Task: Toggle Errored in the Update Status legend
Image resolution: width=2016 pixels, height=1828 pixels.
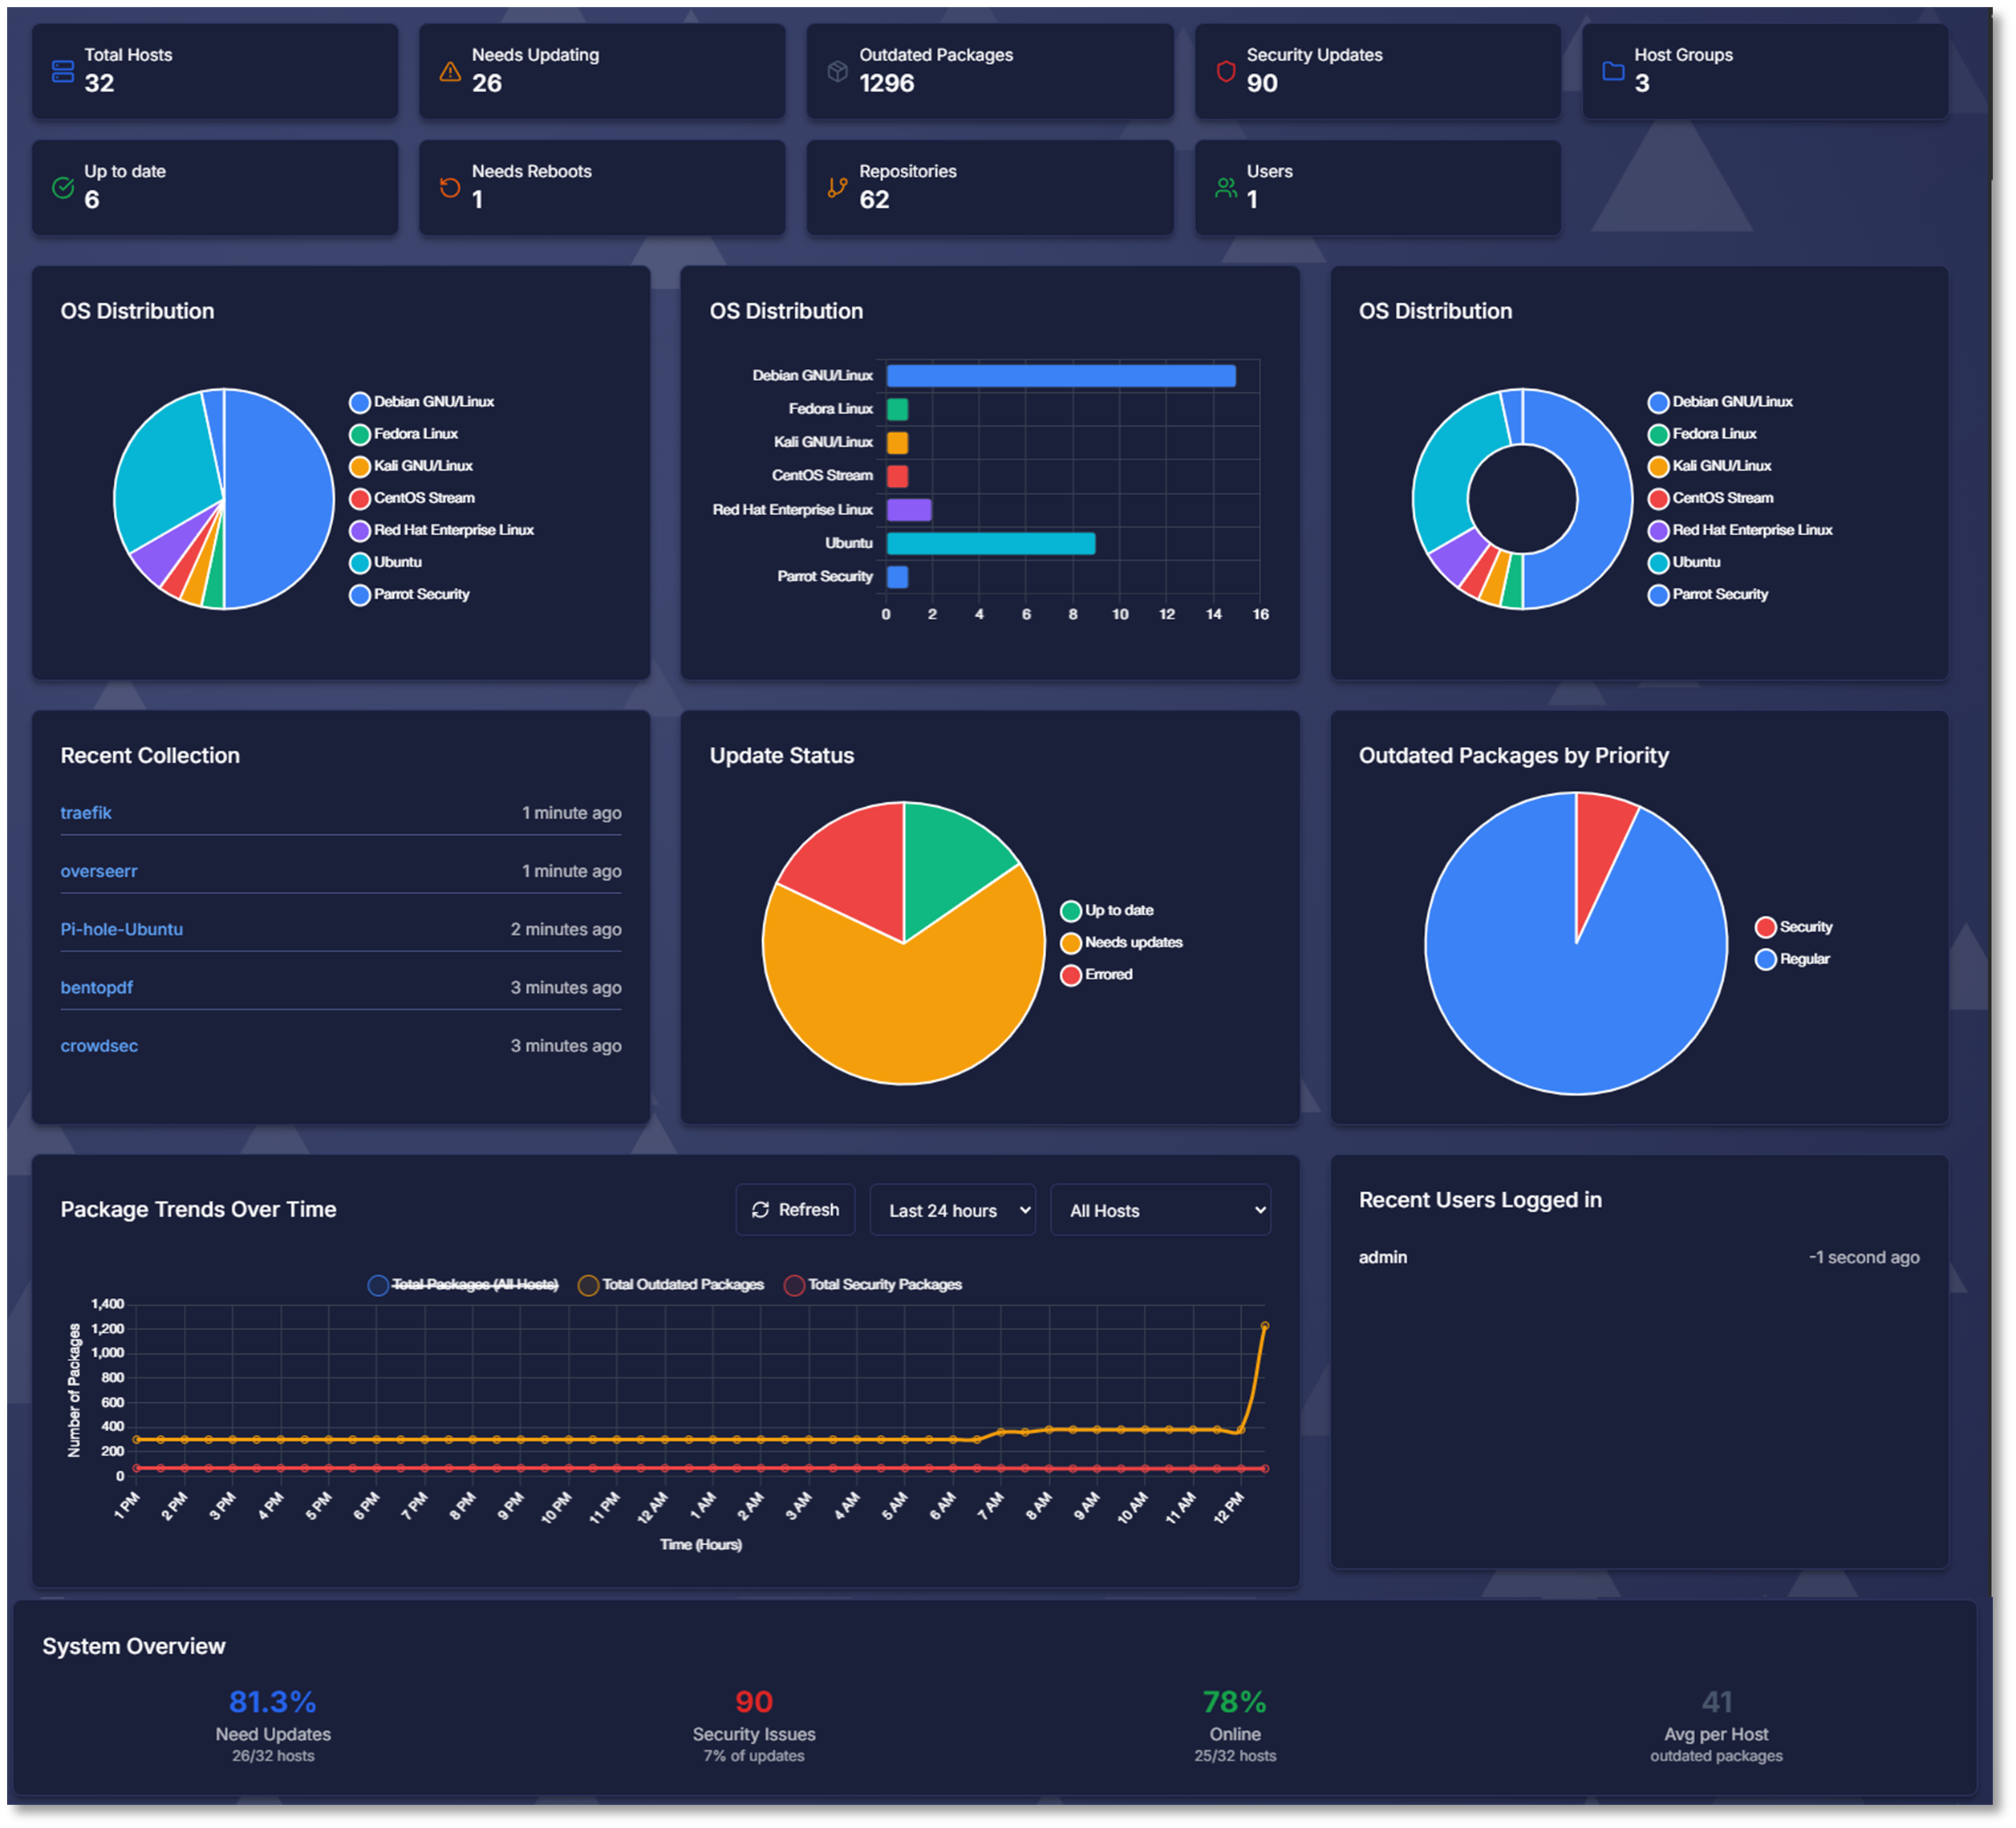Action: 1098,974
